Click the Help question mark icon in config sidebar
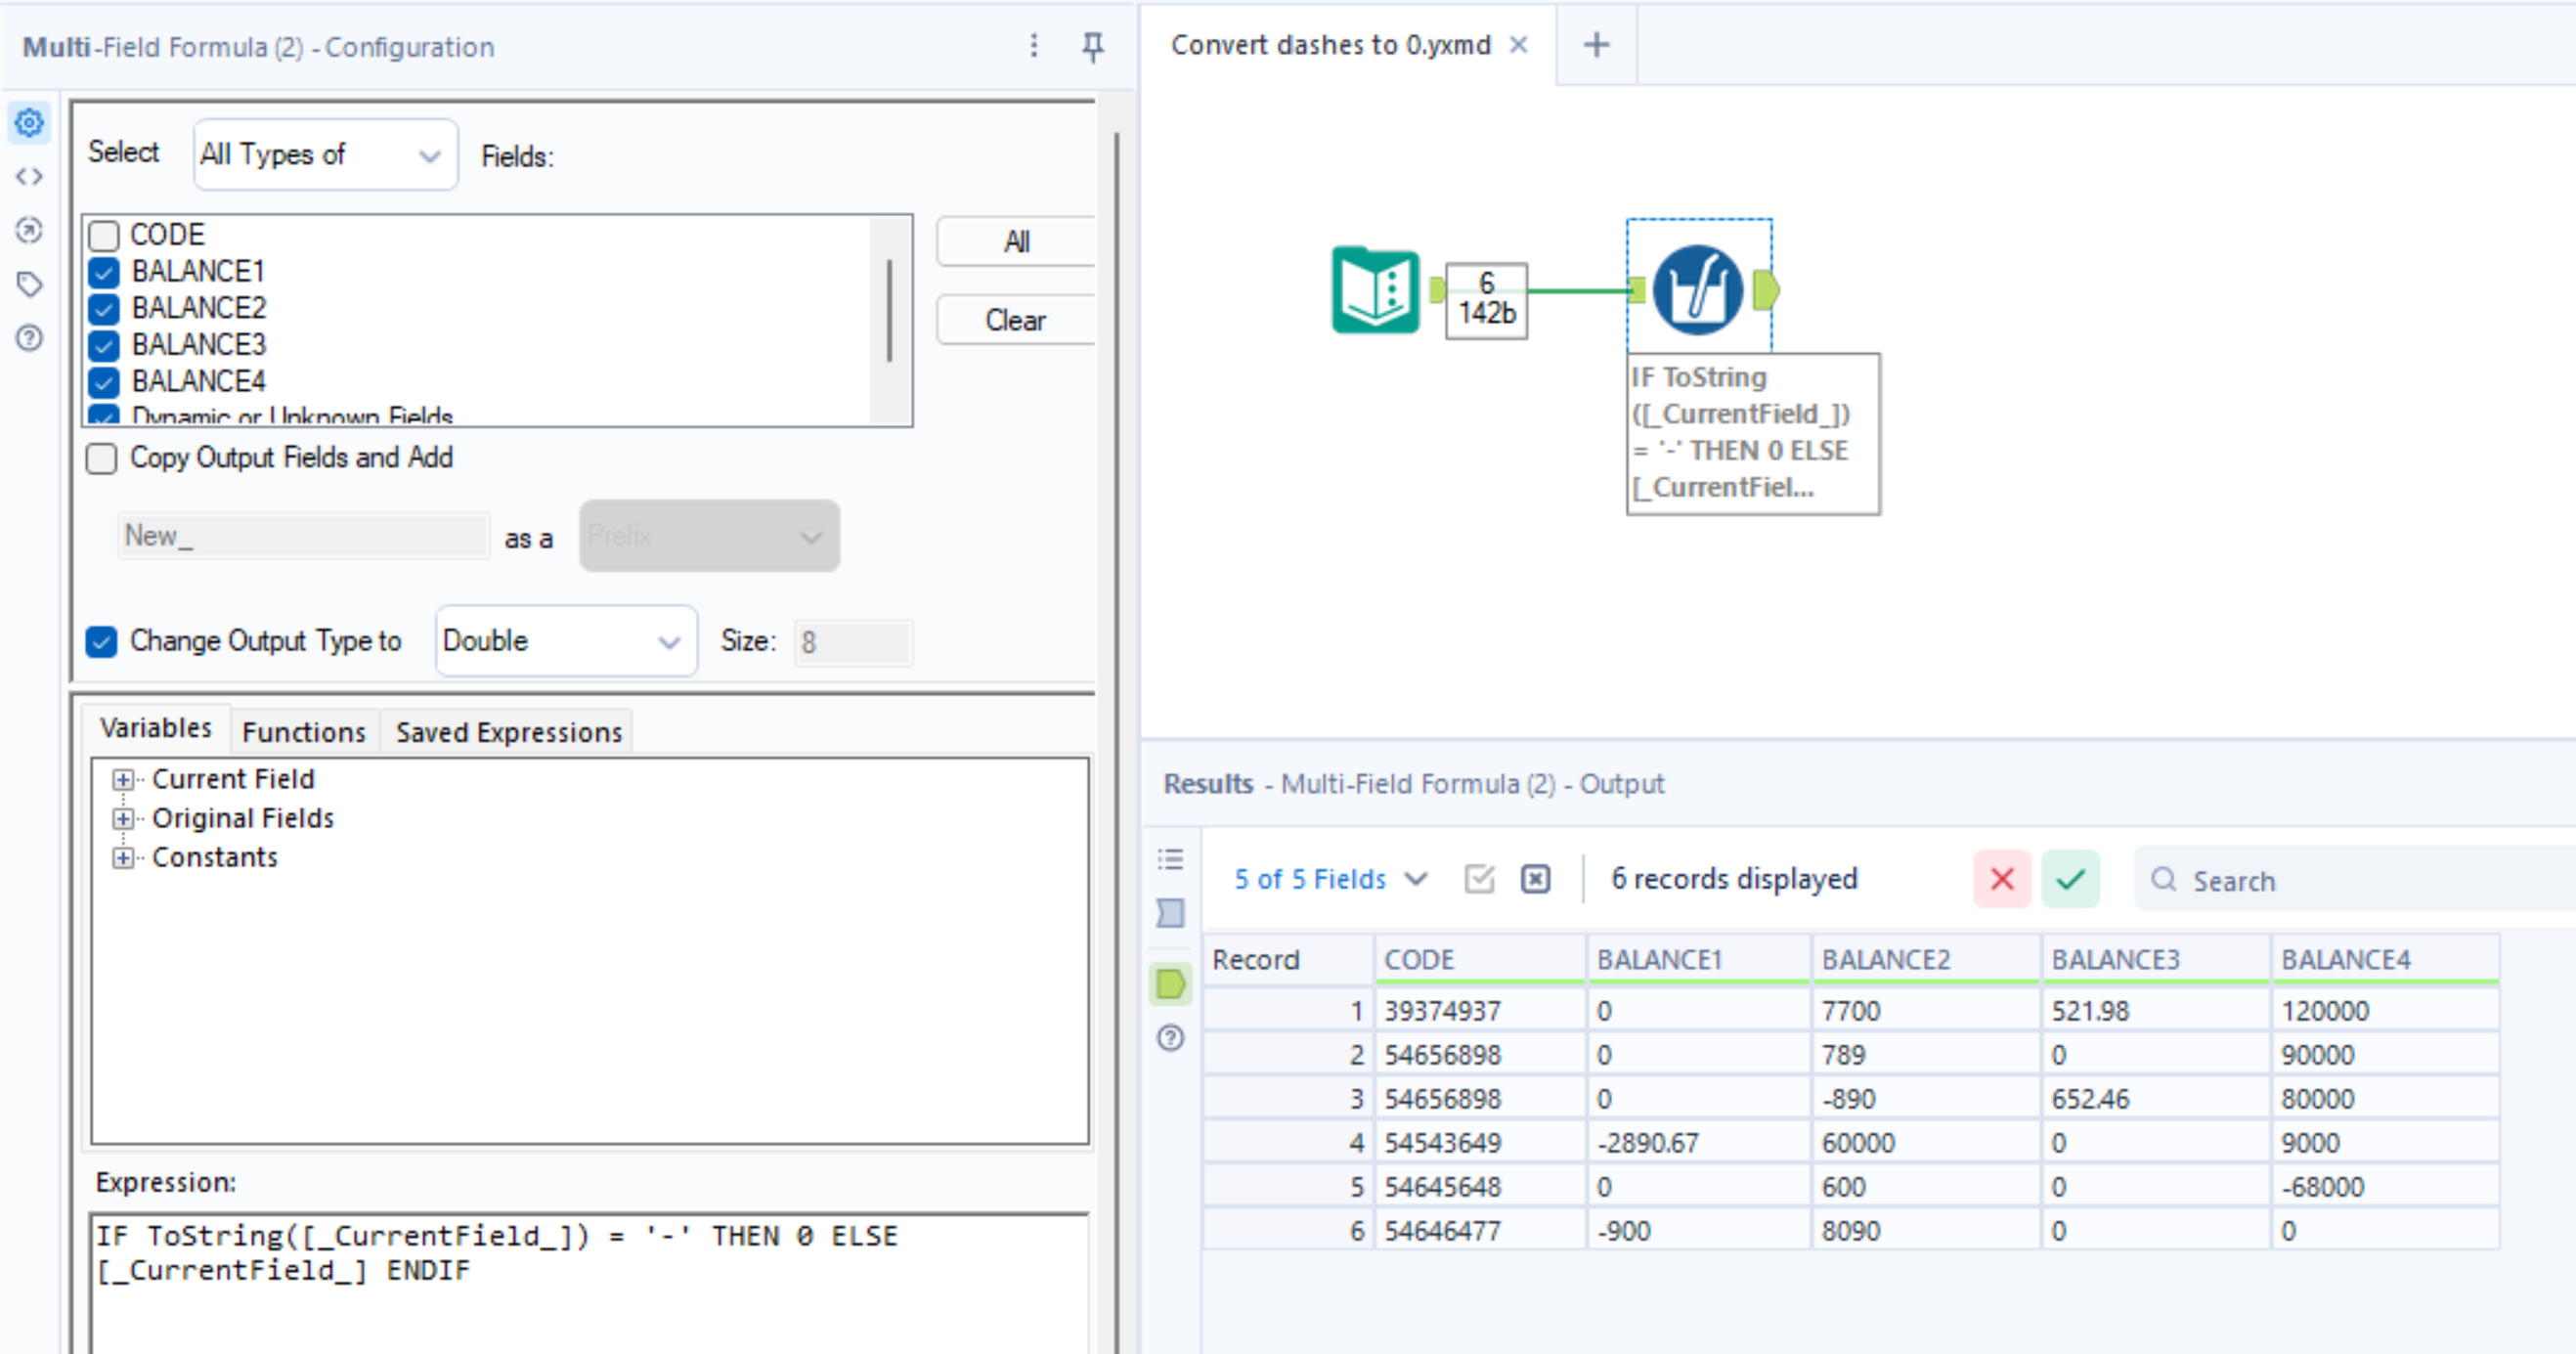Screen dimensions: 2576x1354 (x=29, y=338)
